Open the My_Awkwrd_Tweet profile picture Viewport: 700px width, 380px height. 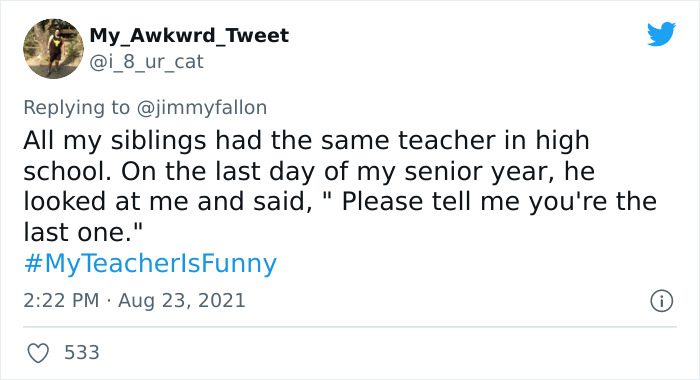point(54,48)
